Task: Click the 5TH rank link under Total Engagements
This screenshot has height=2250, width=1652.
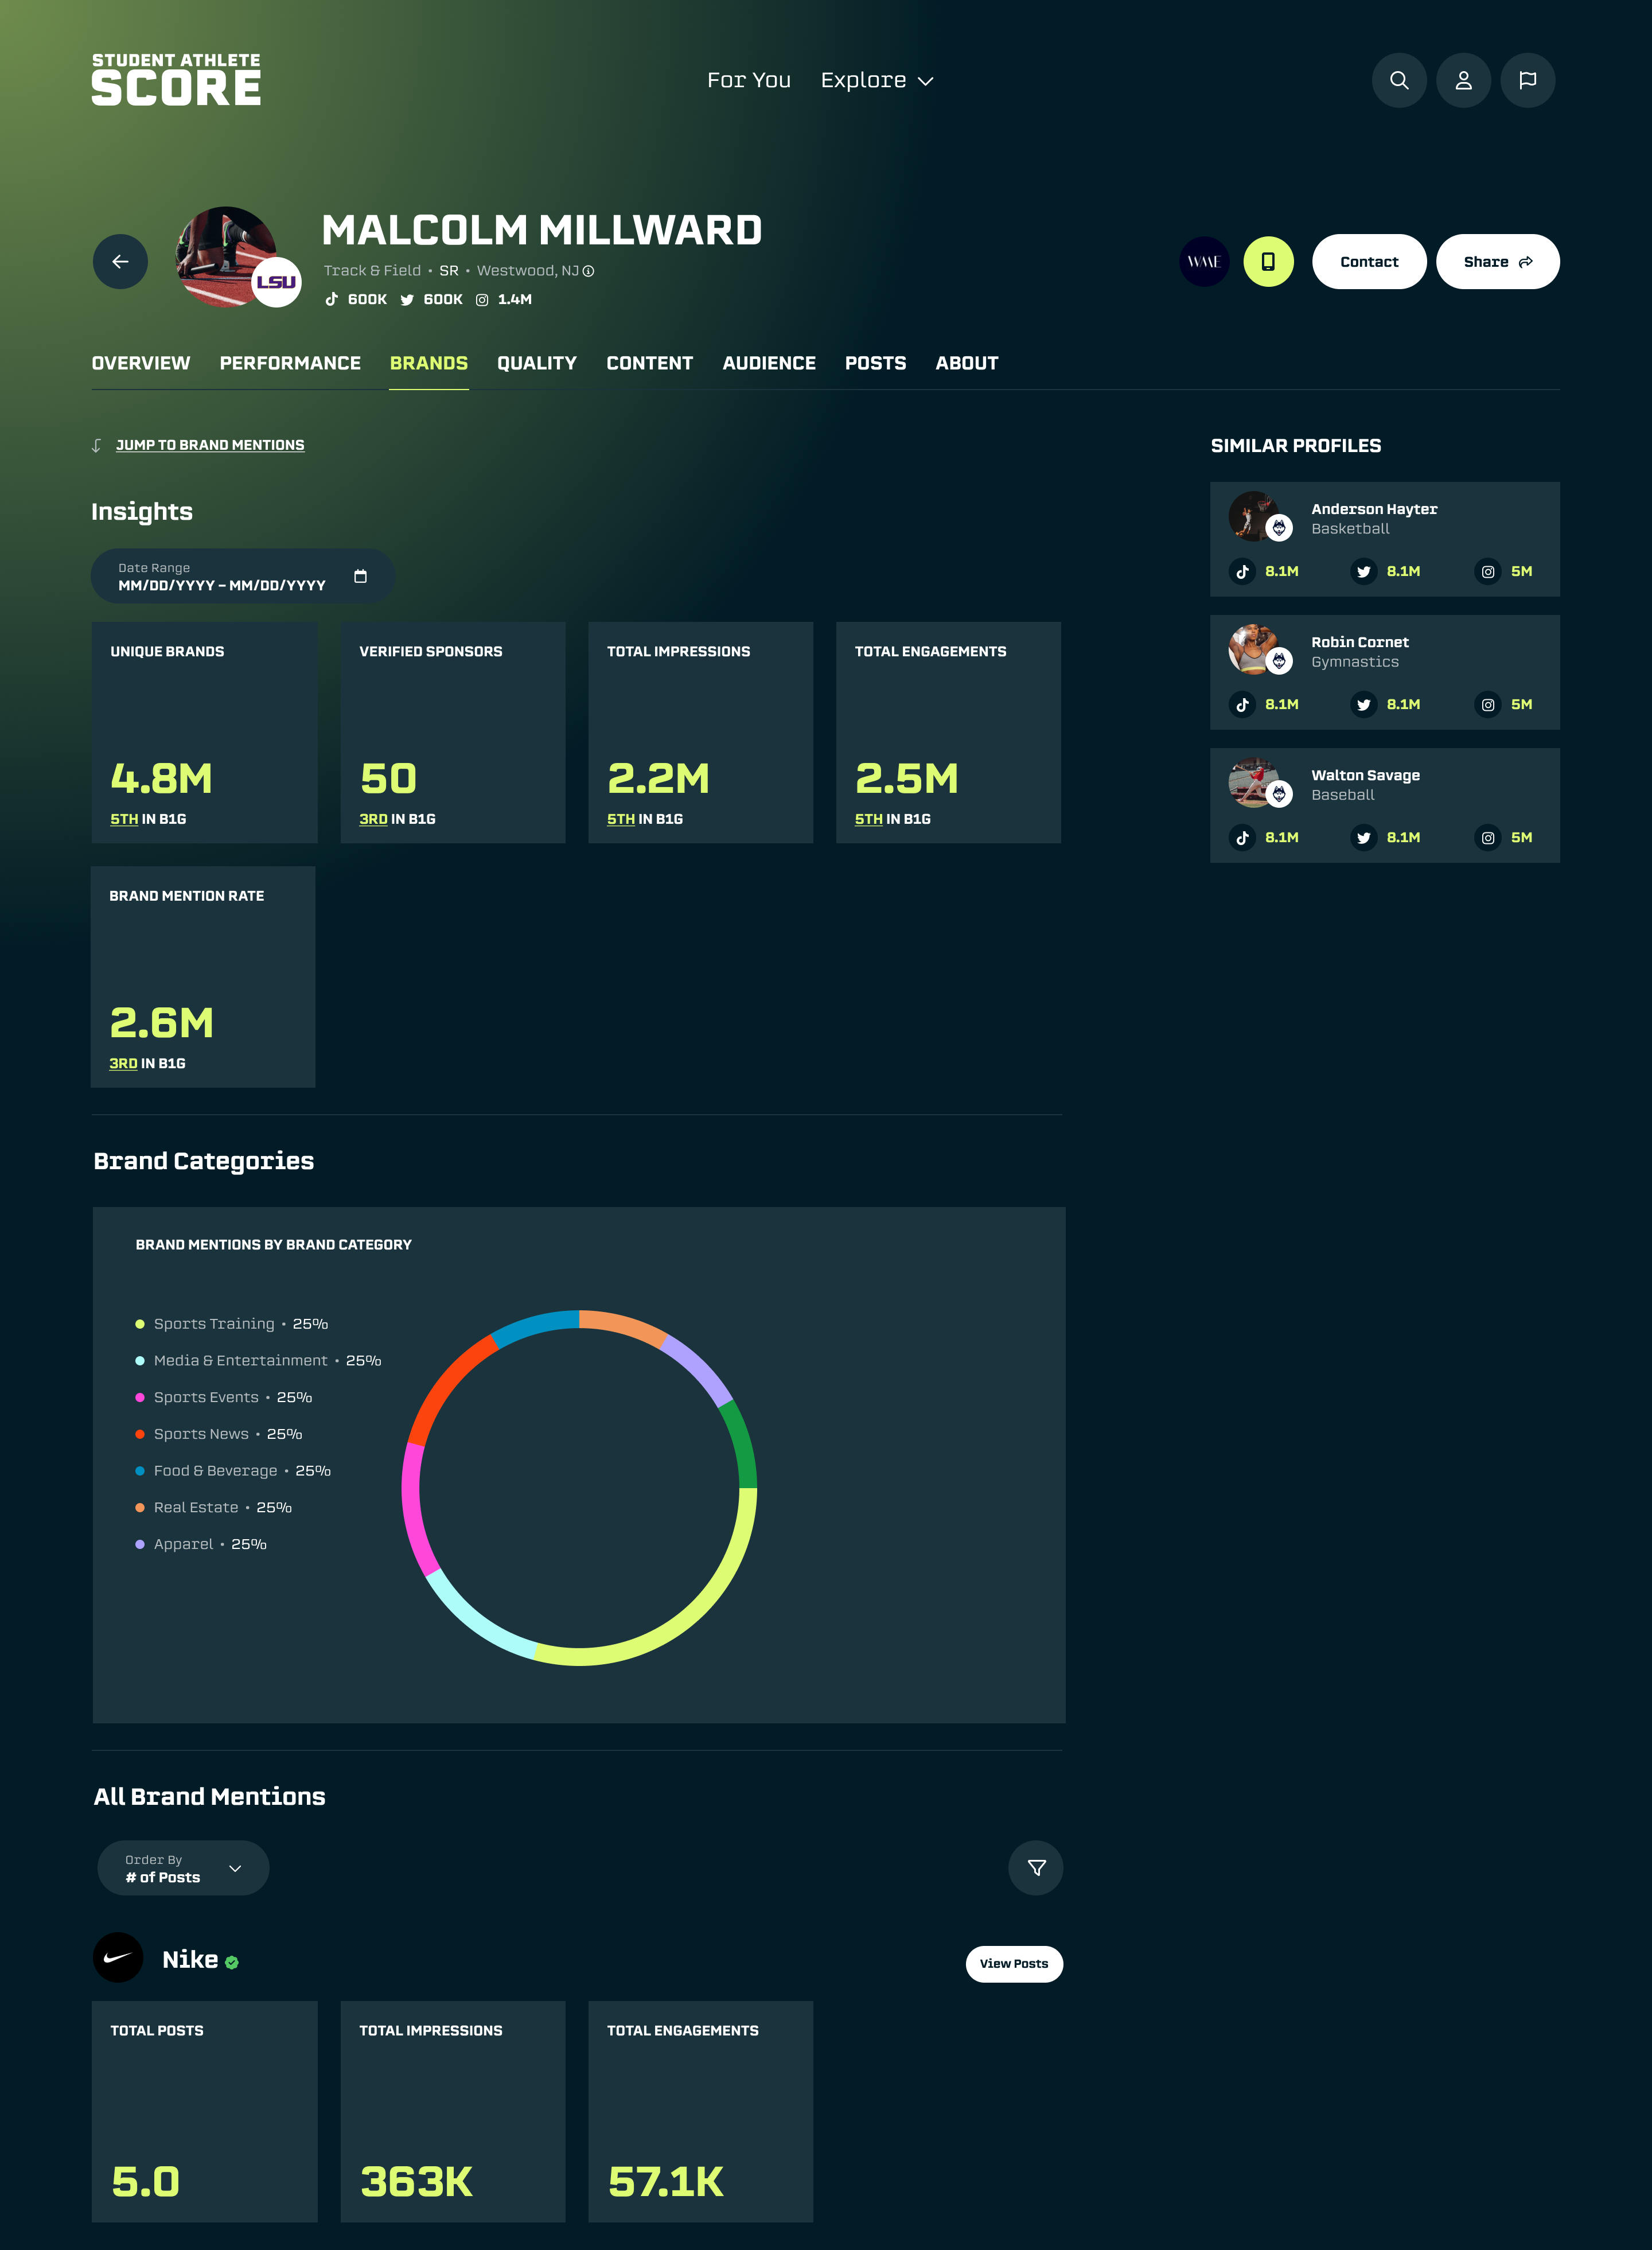Action: click(x=869, y=819)
